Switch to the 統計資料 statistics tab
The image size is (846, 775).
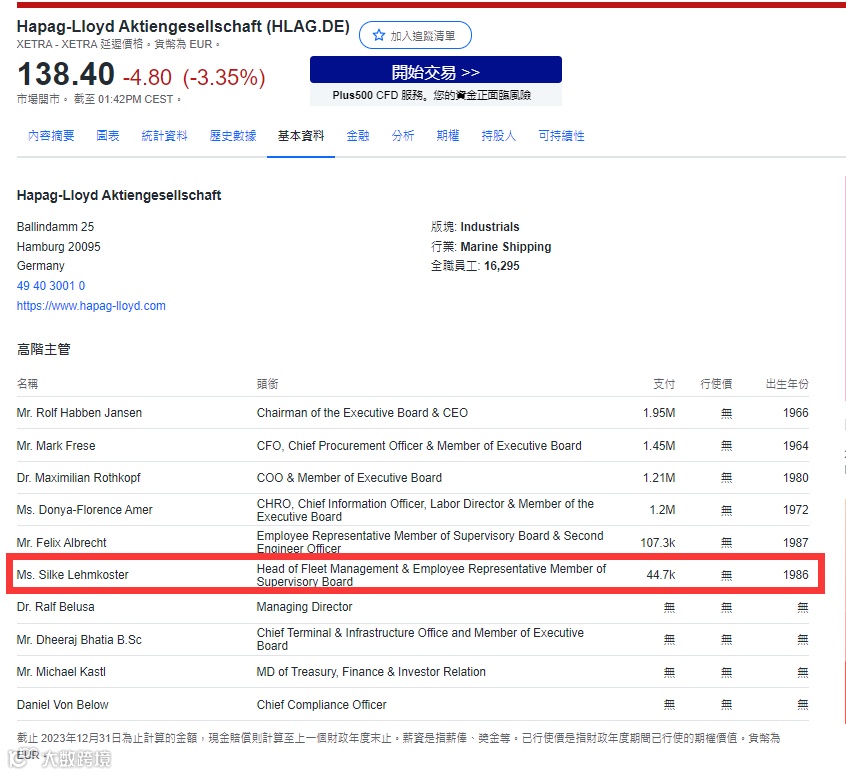pyautogui.click(x=165, y=135)
